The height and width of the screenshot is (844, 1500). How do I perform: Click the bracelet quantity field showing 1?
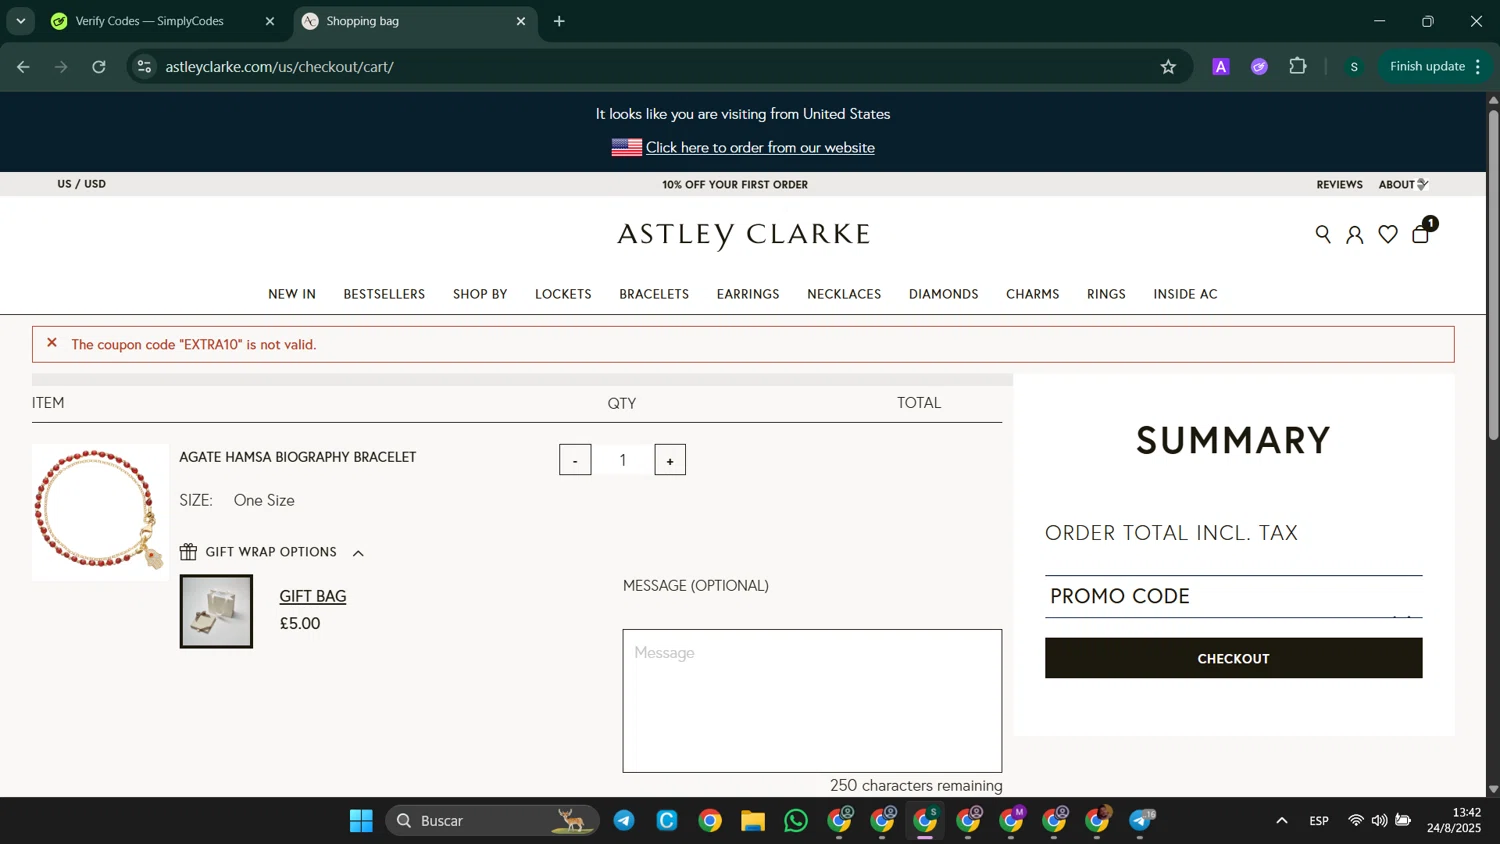point(622,460)
